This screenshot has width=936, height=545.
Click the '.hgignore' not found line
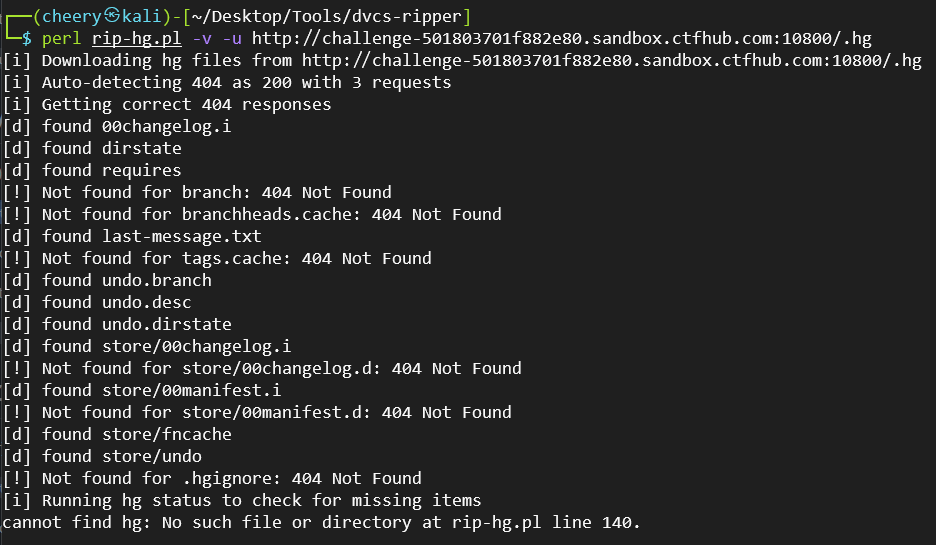[x=212, y=479]
